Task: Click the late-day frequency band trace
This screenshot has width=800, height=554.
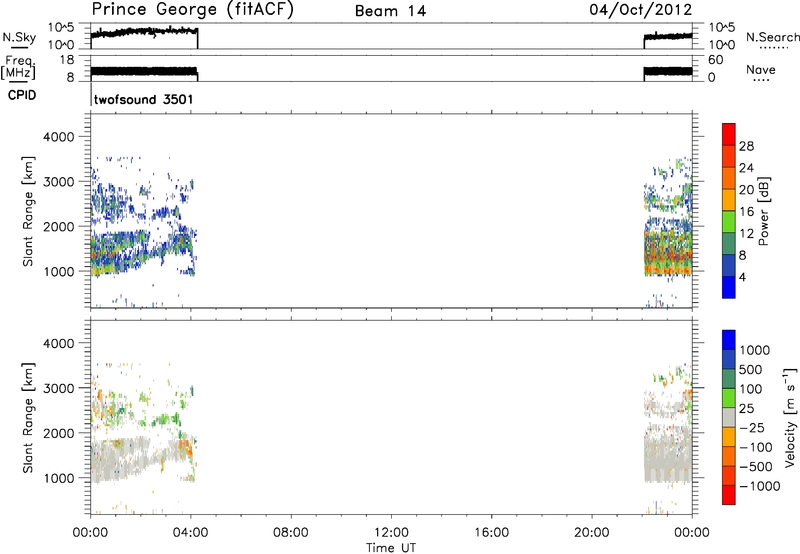Action: (668, 71)
